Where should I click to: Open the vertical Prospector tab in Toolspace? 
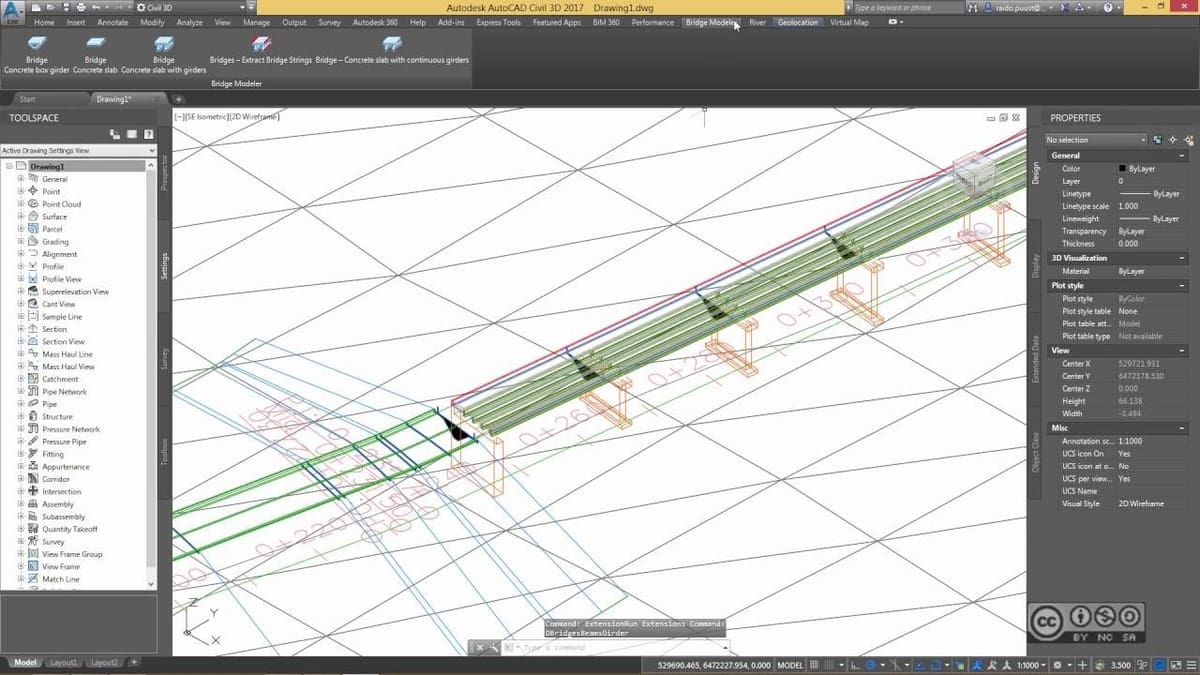point(165,173)
